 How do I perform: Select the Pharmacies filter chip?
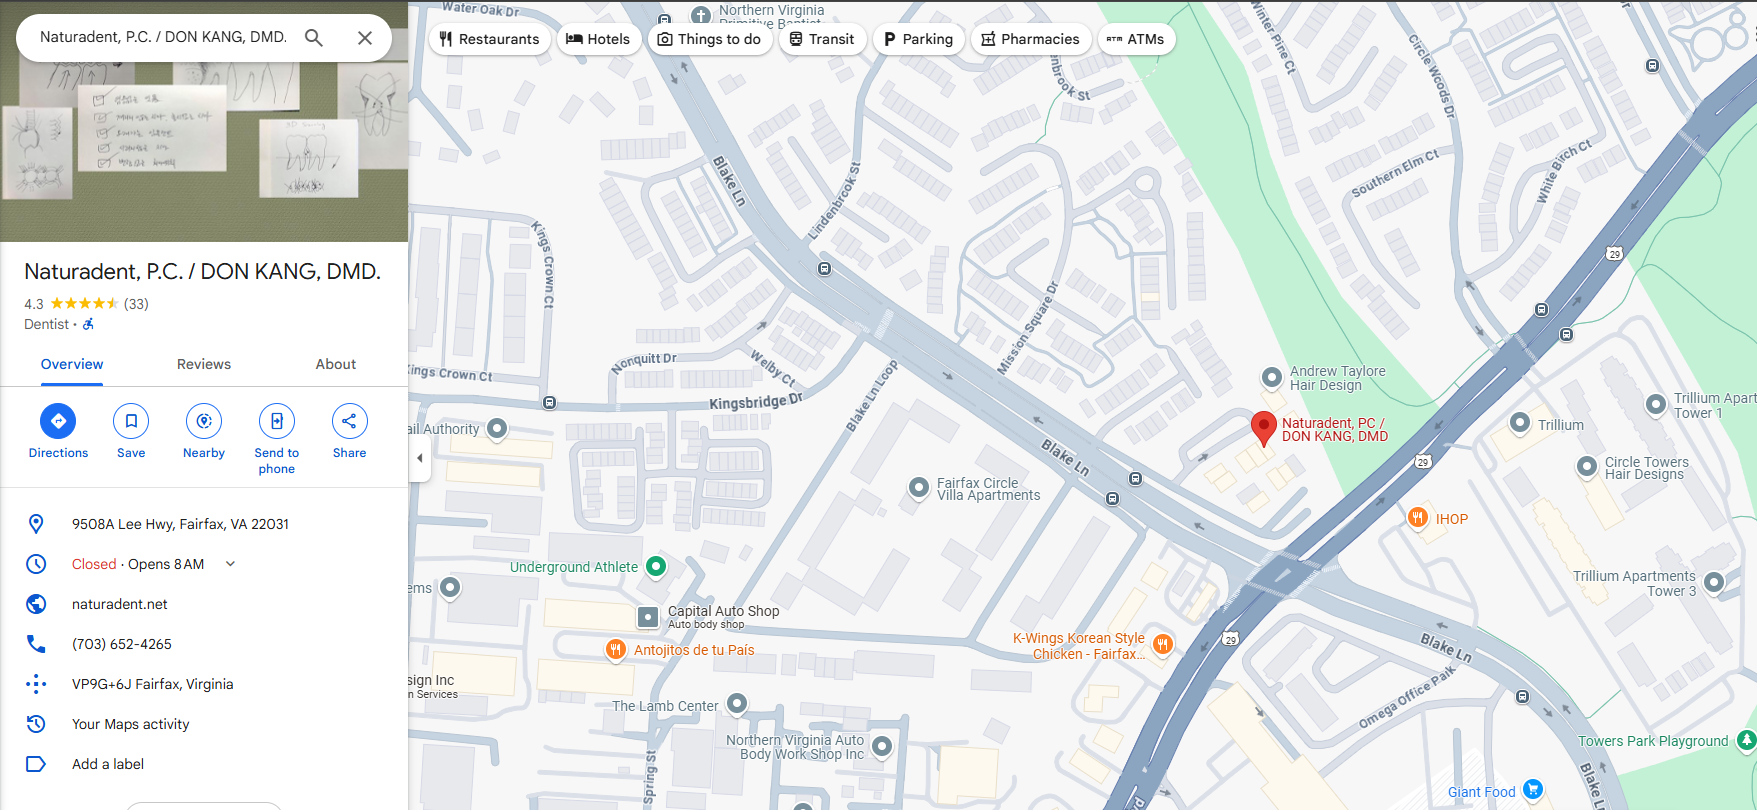click(1030, 39)
